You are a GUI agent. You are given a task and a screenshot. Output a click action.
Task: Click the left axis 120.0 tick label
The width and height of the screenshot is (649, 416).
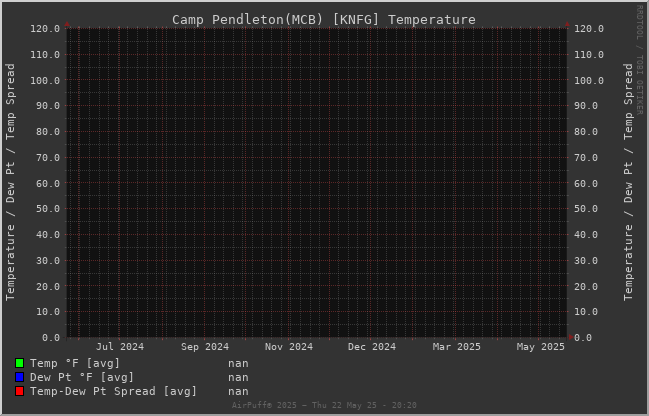coord(45,29)
